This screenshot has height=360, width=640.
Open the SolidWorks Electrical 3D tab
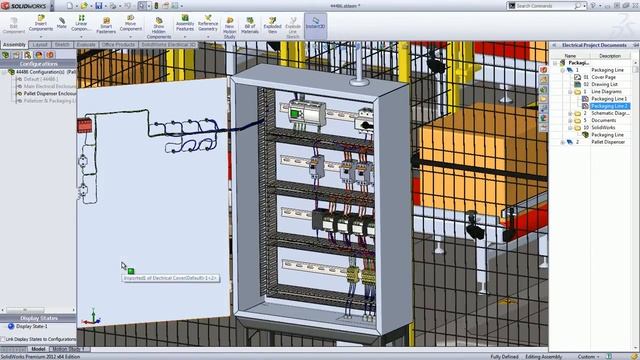tap(169, 44)
